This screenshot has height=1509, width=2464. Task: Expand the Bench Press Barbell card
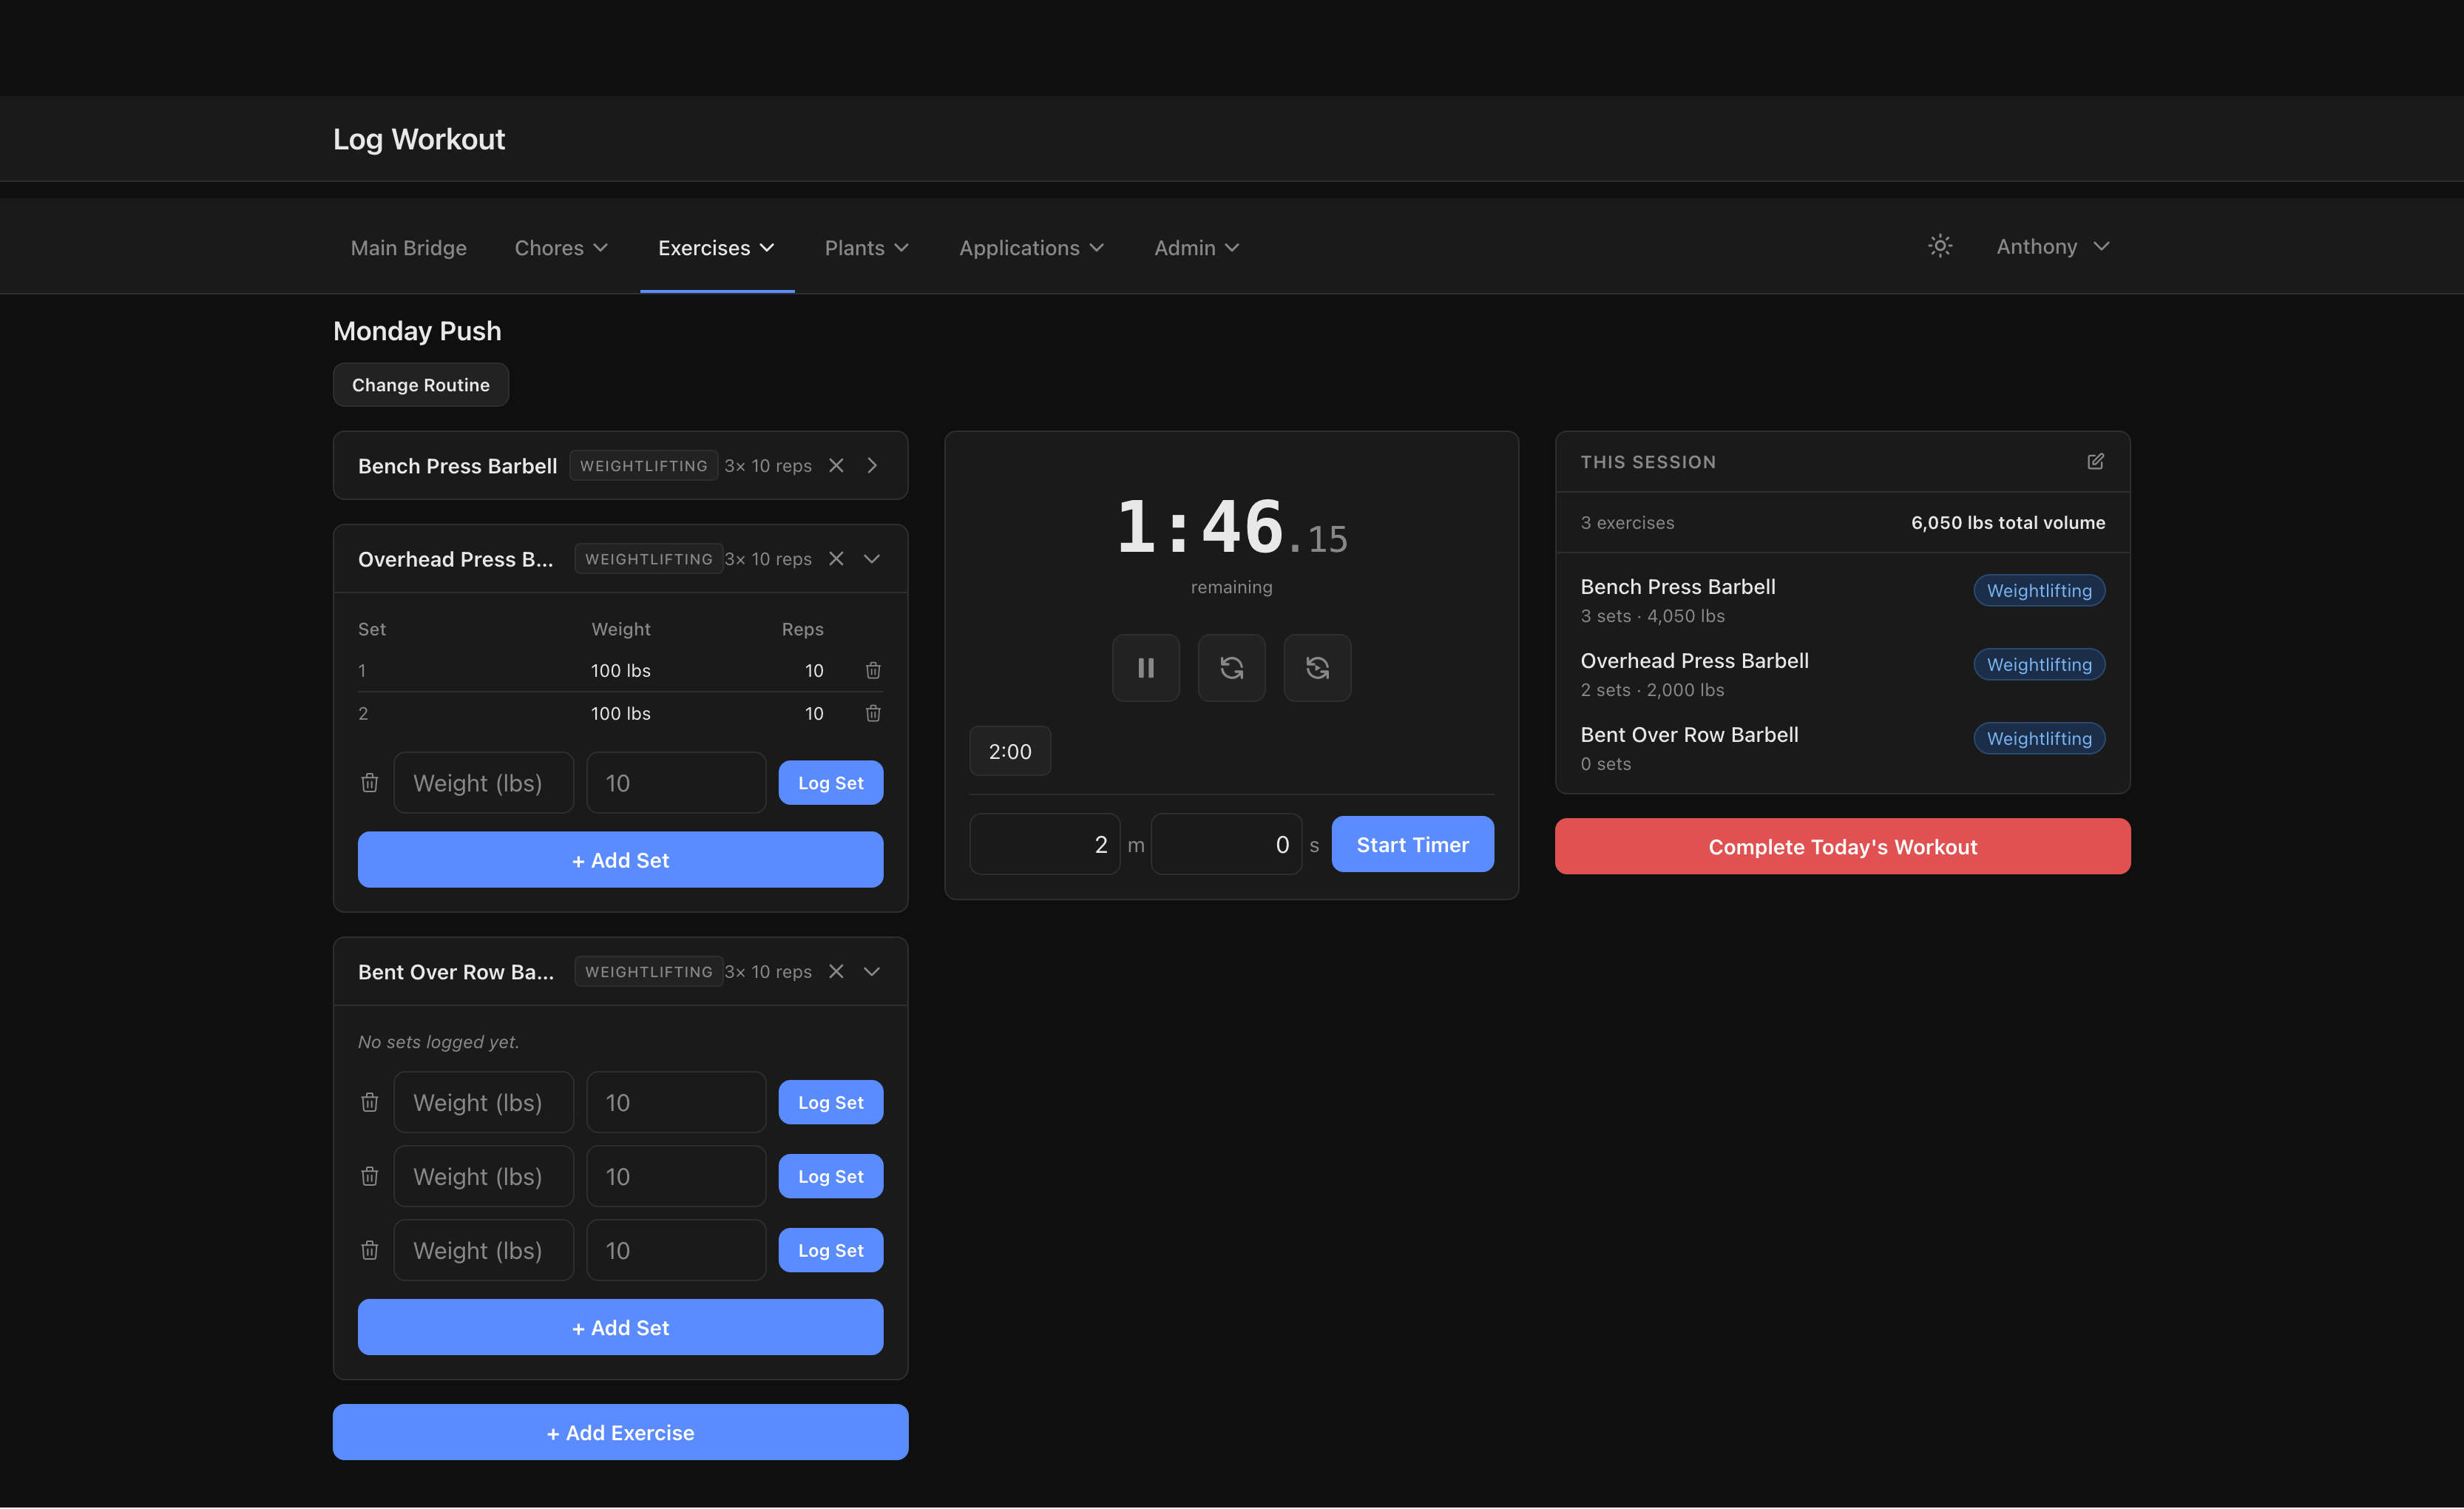coord(872,465)
